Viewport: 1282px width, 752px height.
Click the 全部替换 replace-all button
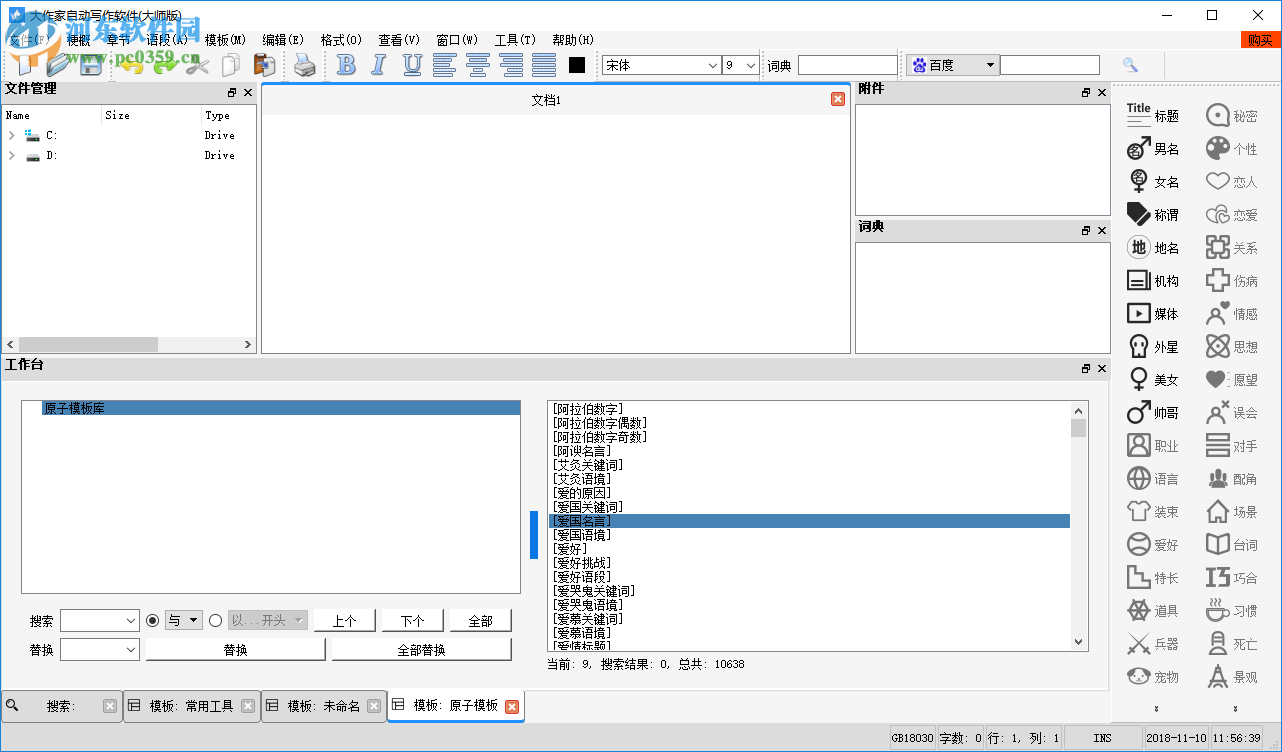(x=421, y=648)
